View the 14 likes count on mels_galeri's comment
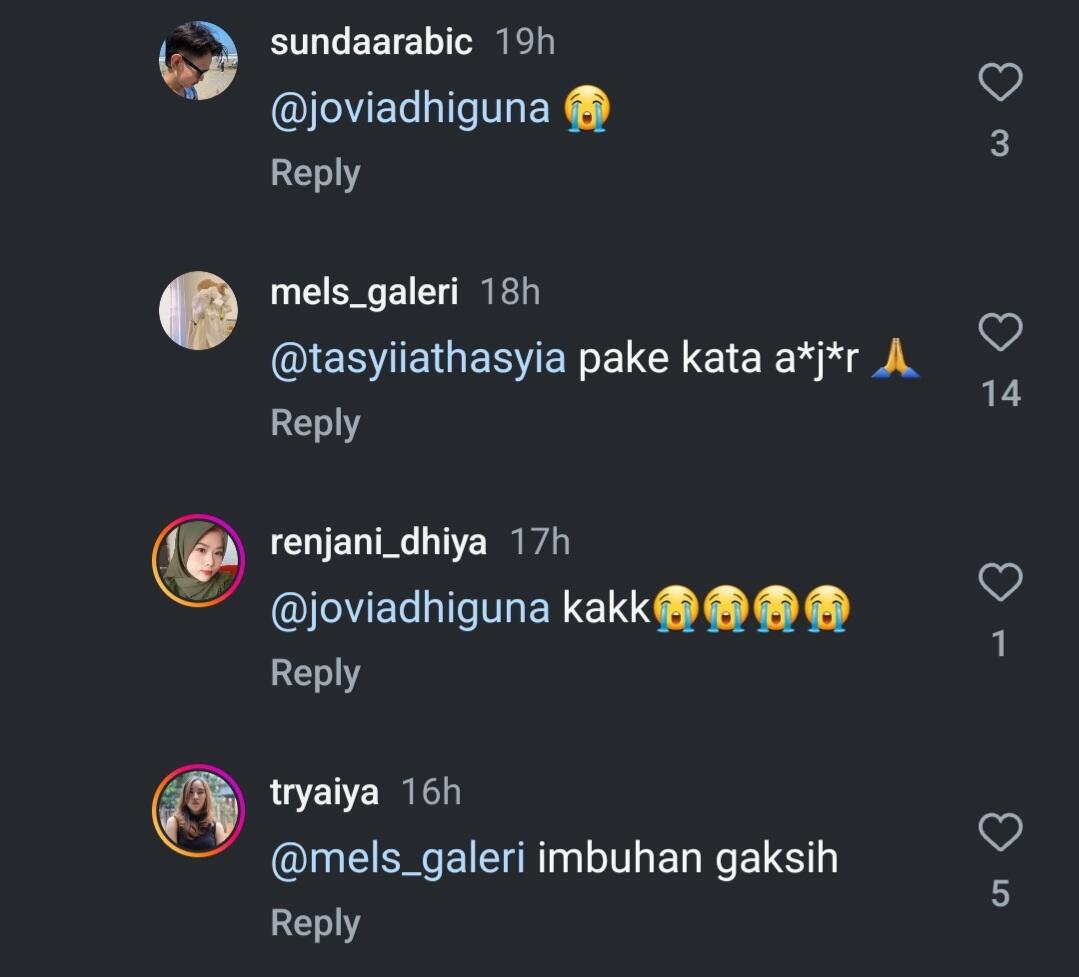This screenshot has width=1079, height=977. [x=1001, y=394]
